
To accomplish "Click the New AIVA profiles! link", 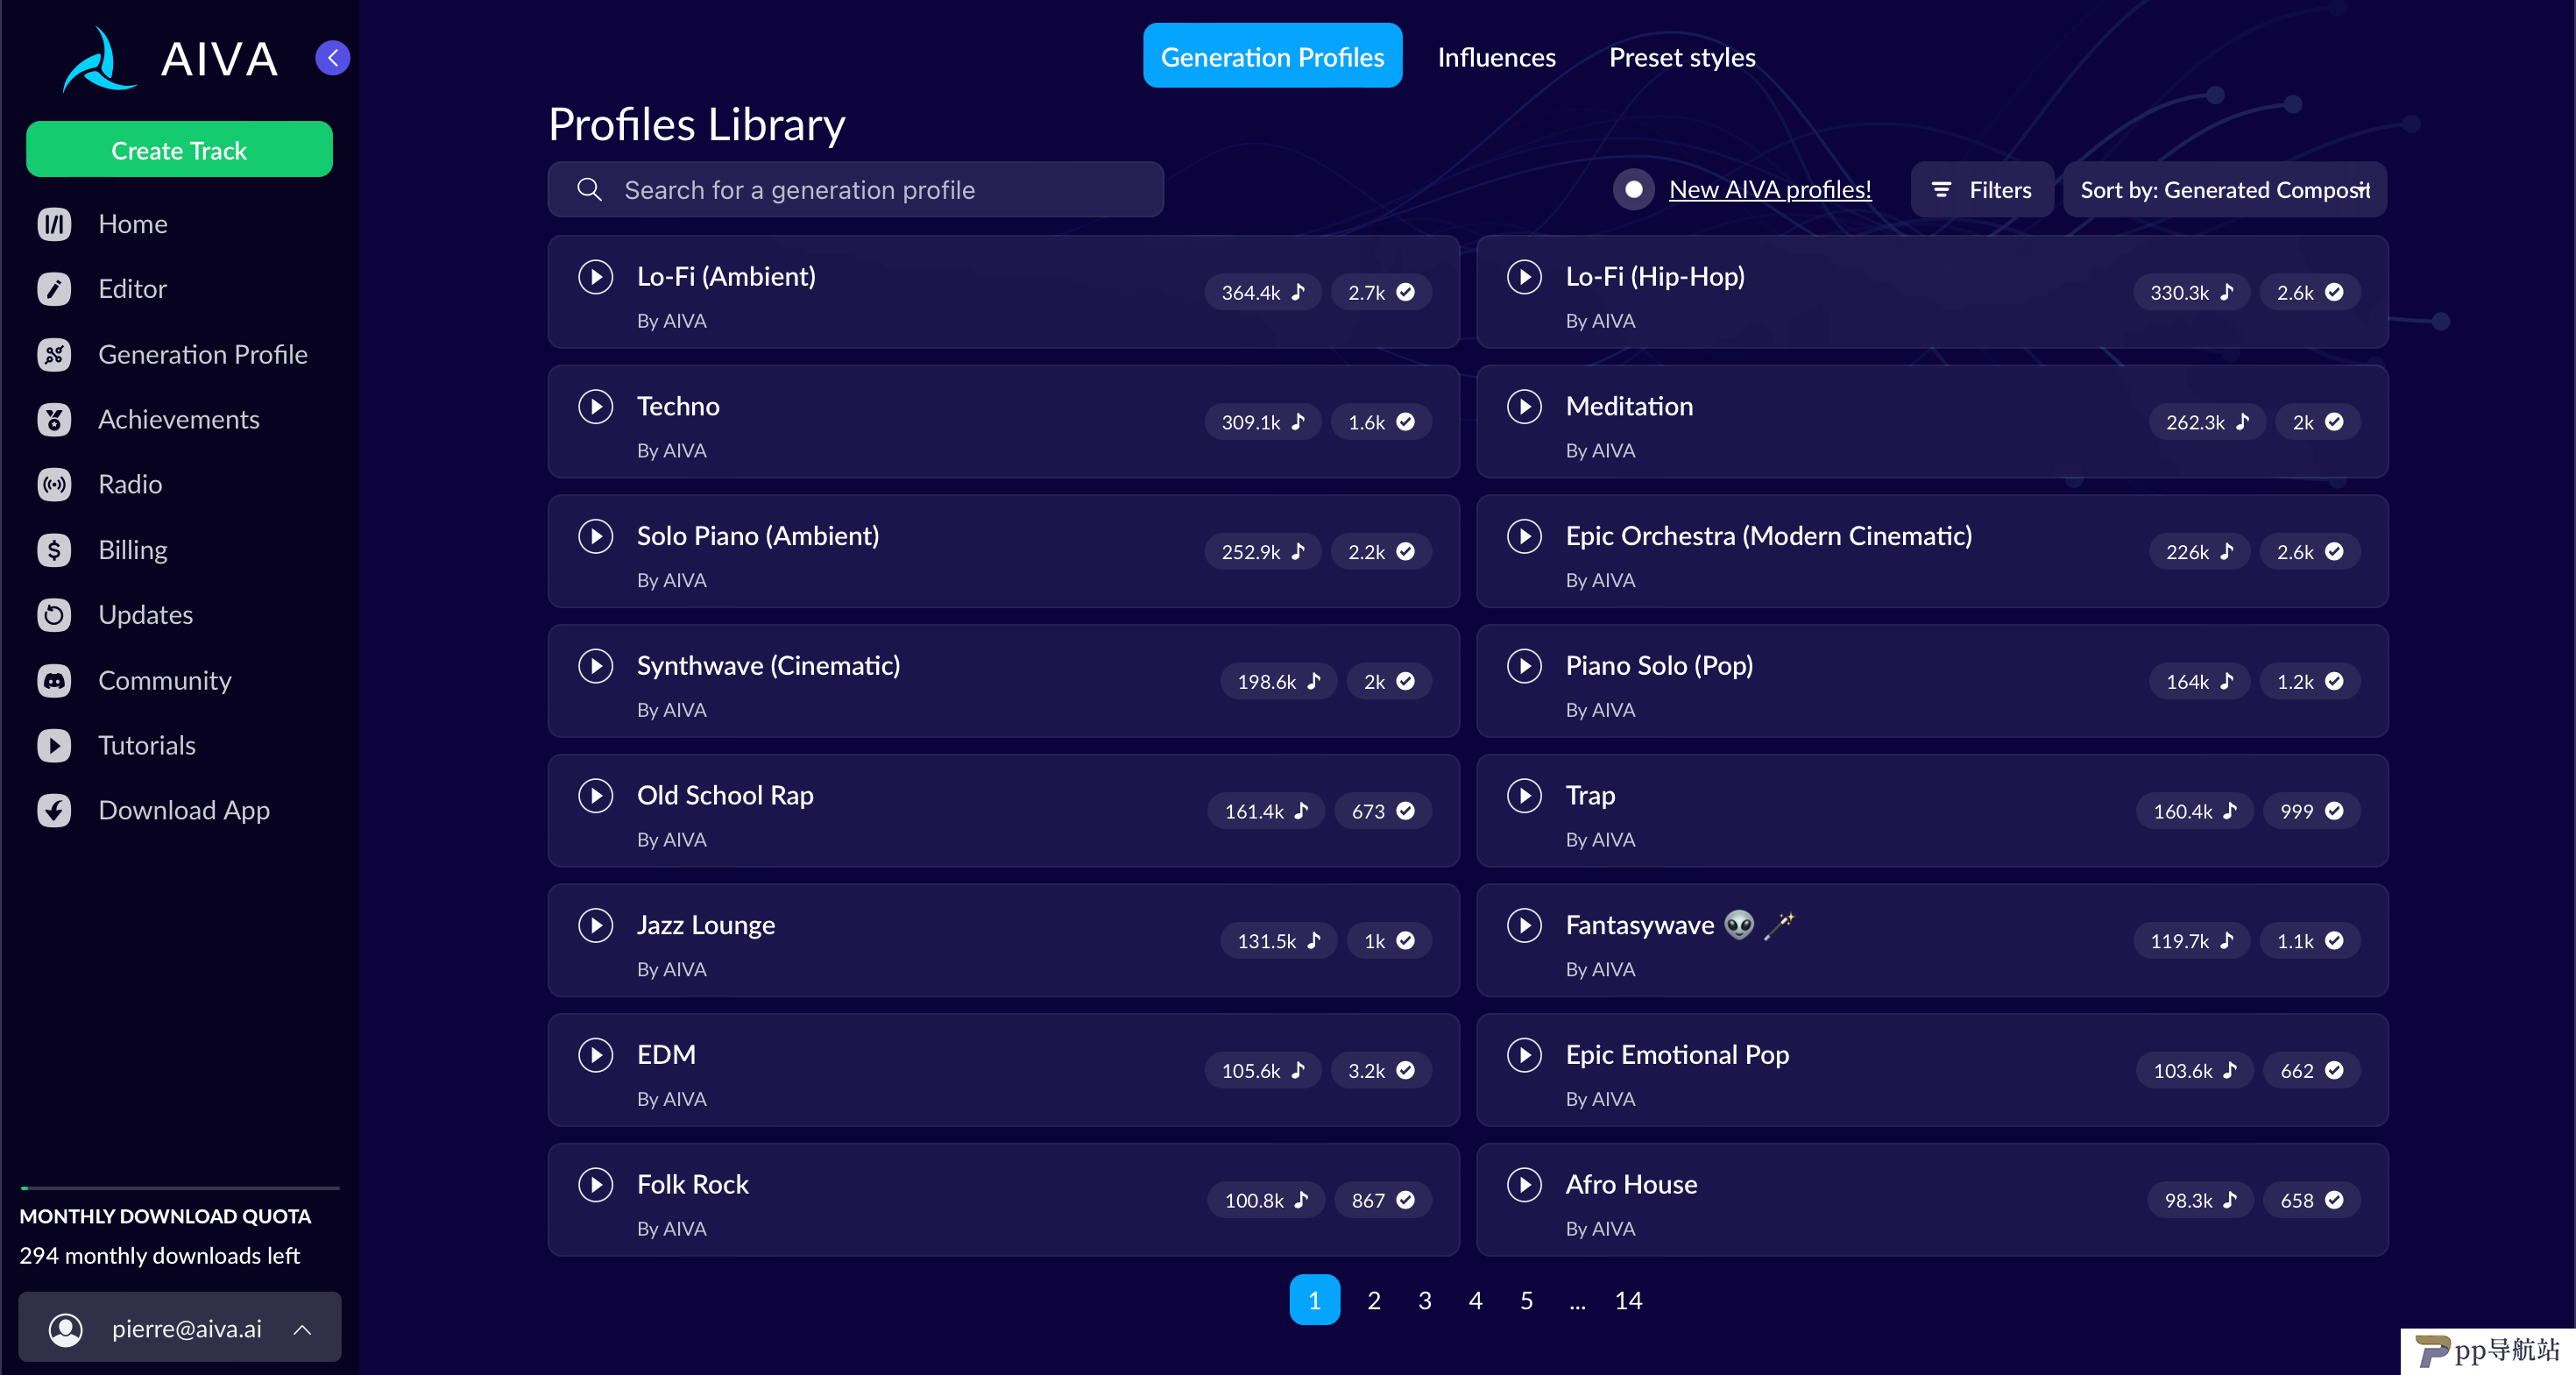I will (1770, 189).
